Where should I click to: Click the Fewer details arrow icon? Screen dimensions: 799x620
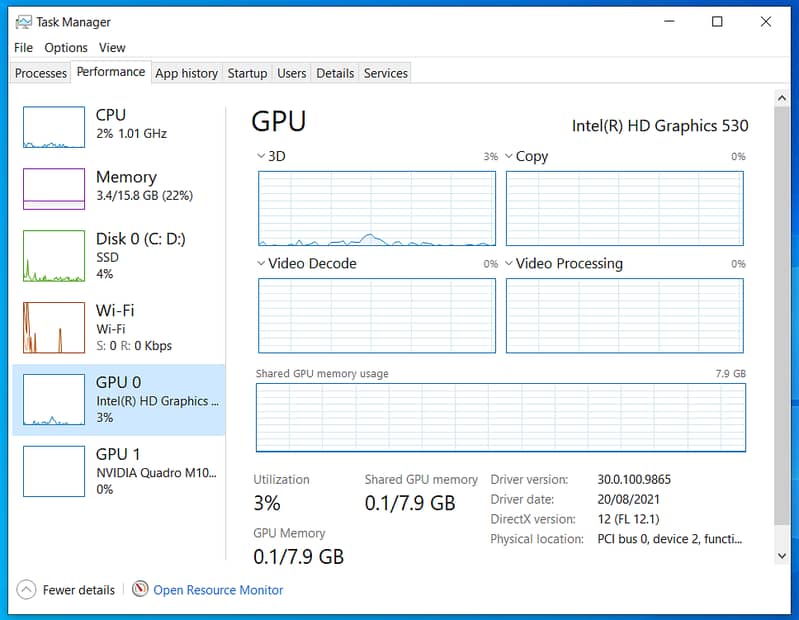[x=26, y=590]
